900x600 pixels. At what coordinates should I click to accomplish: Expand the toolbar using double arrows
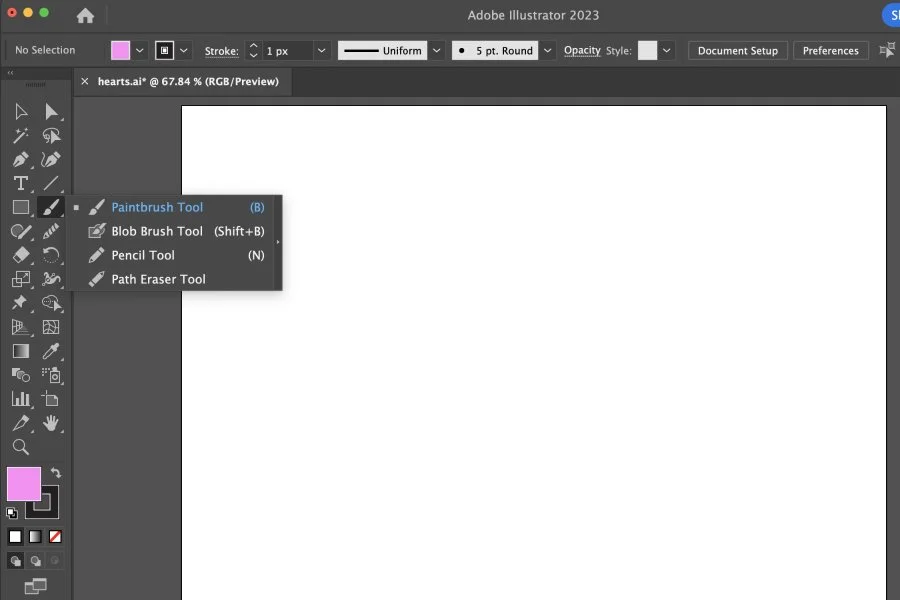pyautogui.click(x=10, y=73)
